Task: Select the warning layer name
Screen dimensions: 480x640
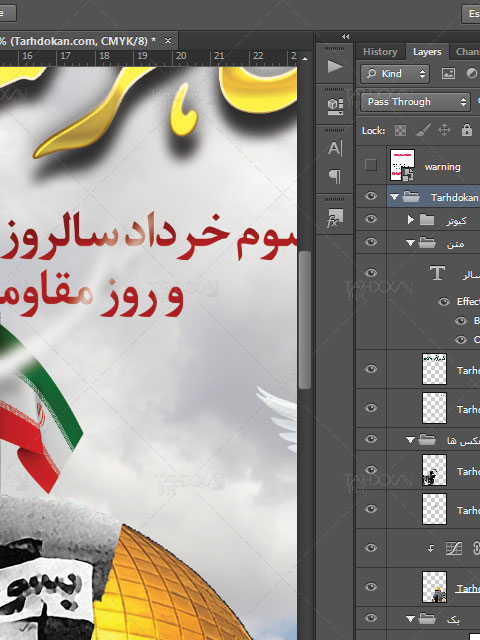Action: tap(442, 167)
